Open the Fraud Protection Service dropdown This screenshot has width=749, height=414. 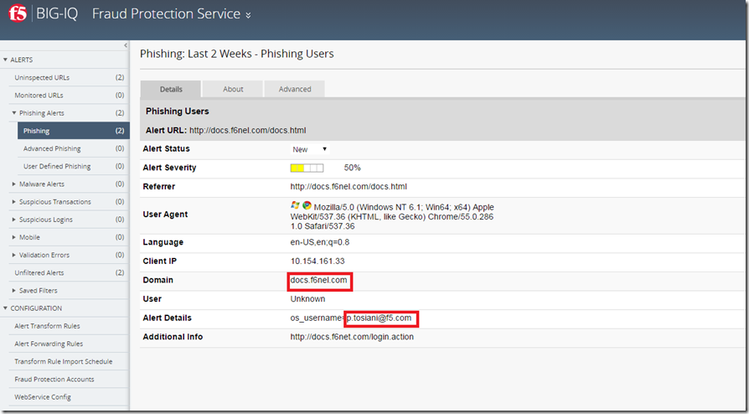(248, 15)
